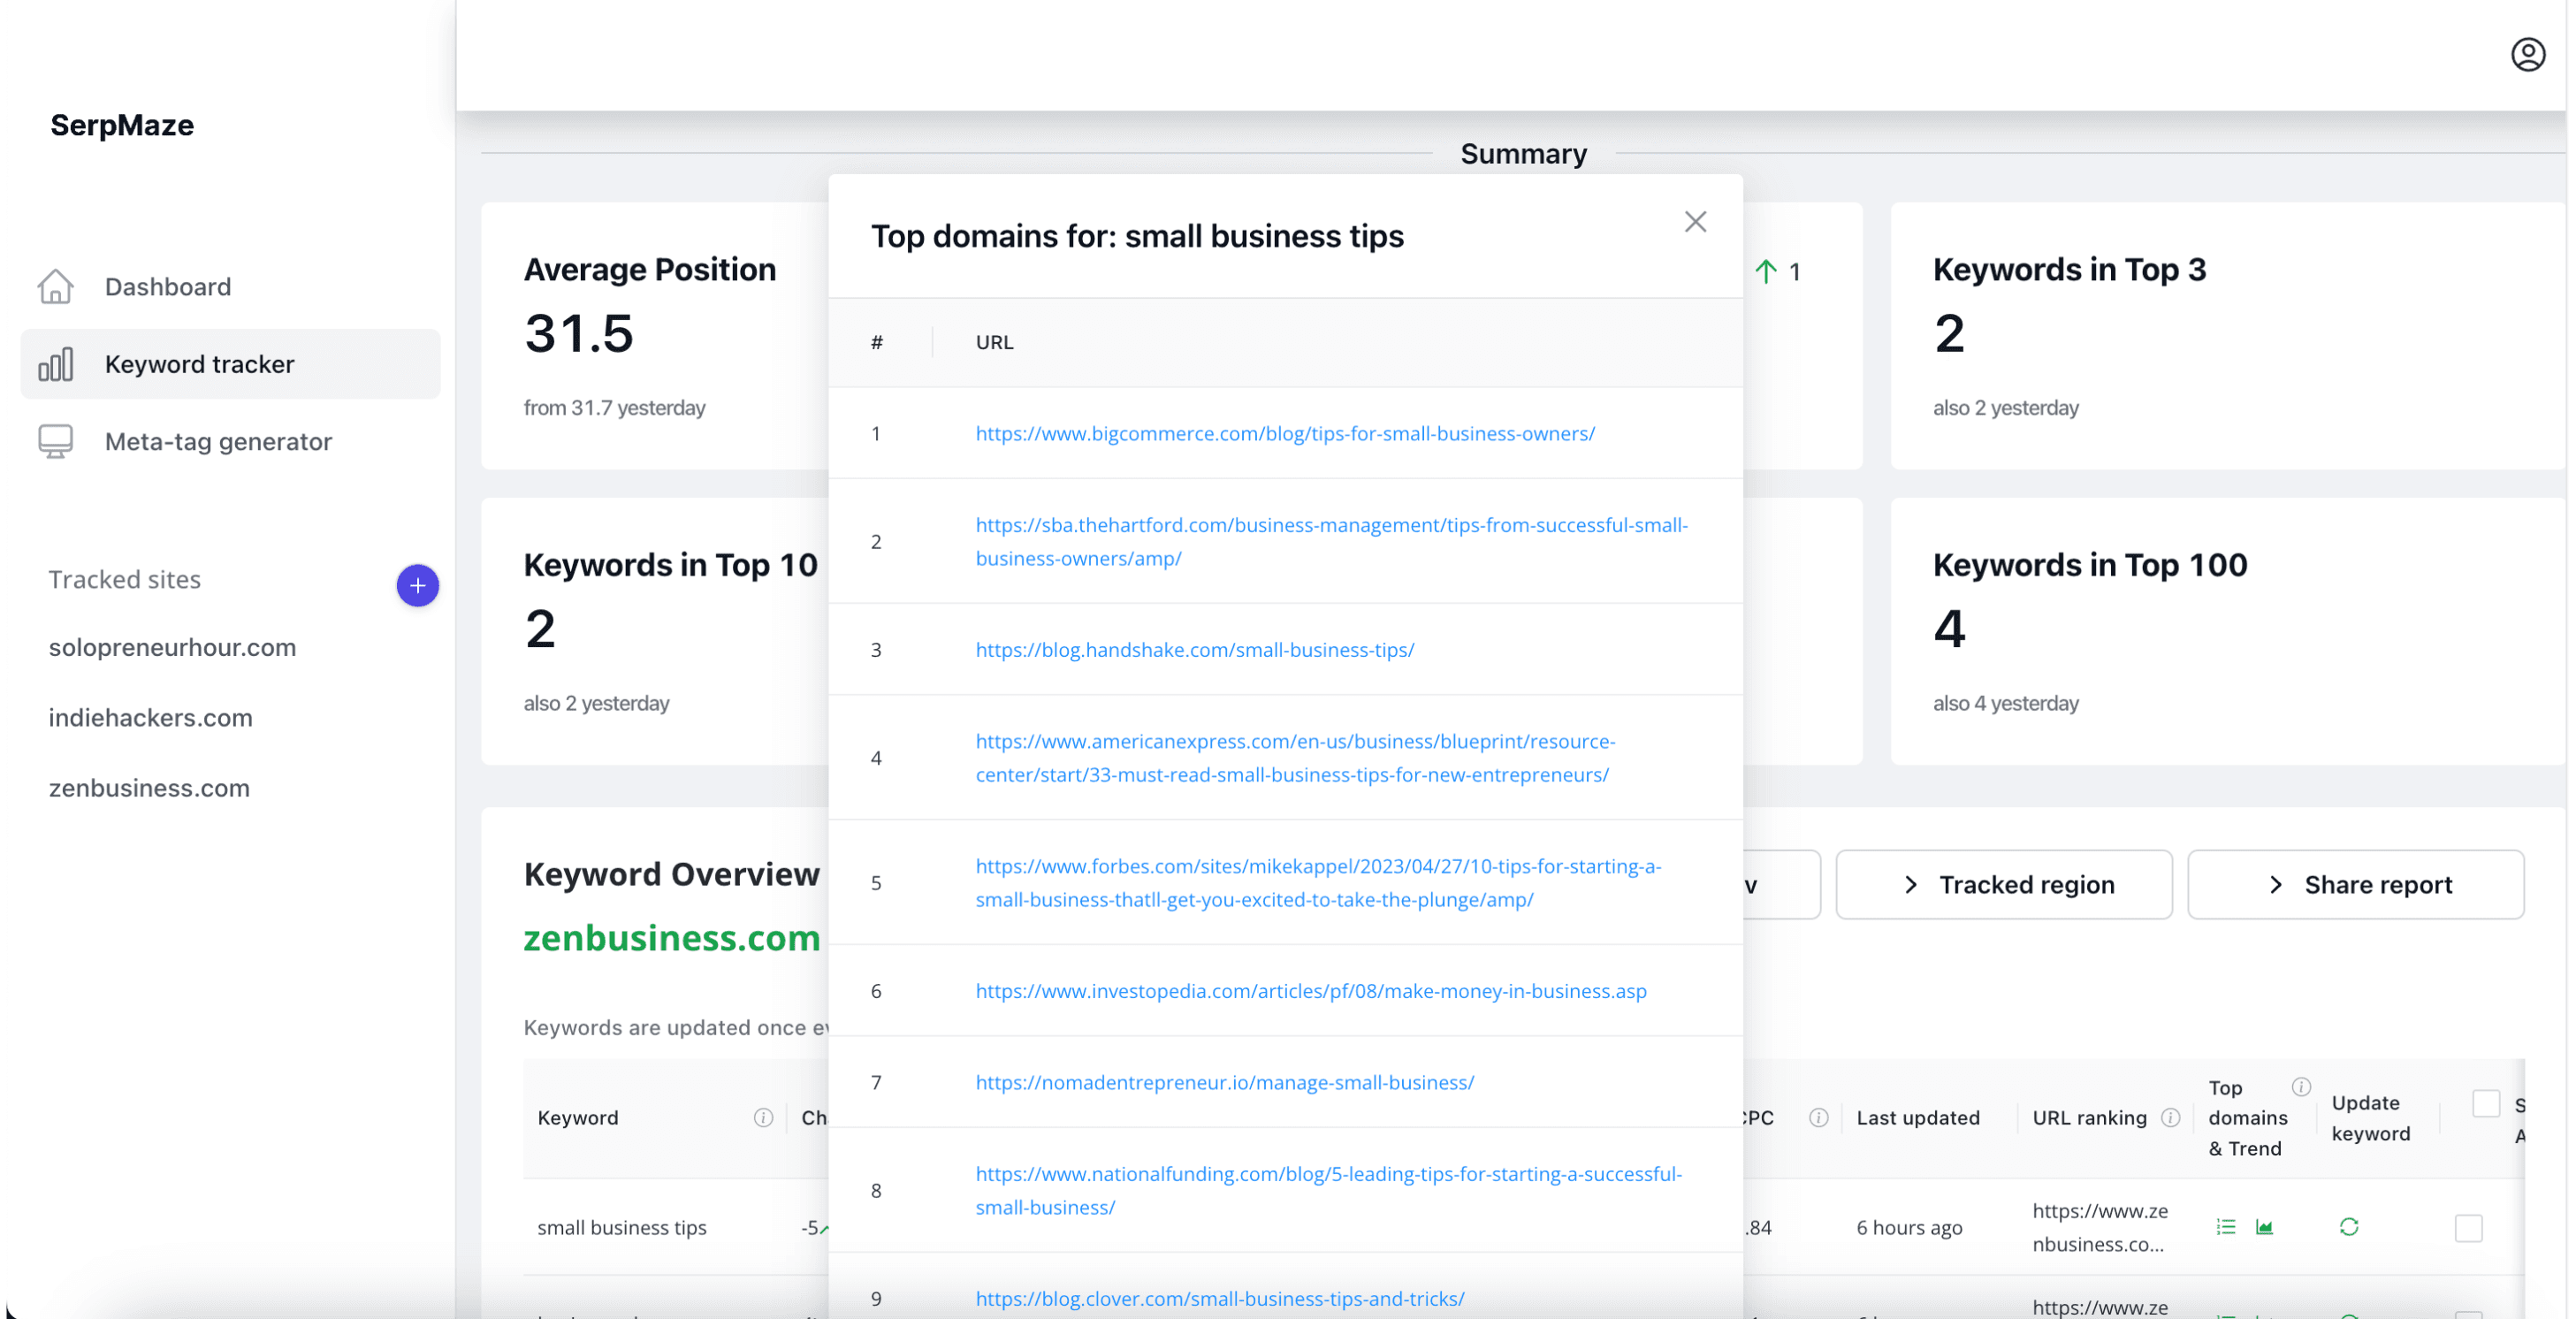Viewport: 2576px width, 1319px height.
Task: Add a new tracked site with plus button
Action: pos(417,585)
